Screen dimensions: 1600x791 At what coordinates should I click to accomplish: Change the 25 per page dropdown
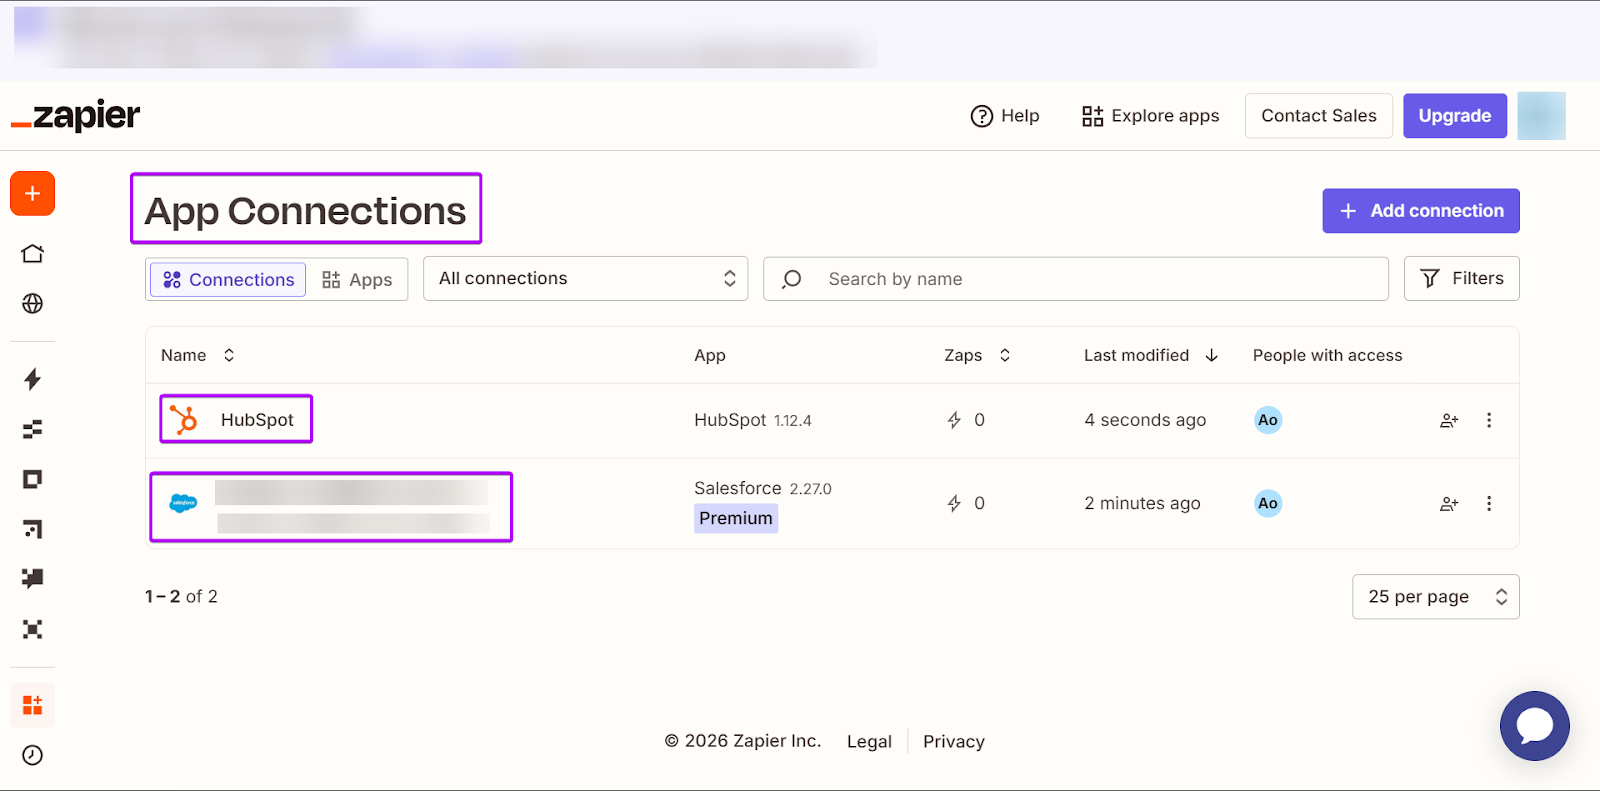[x=1435, y=597]
